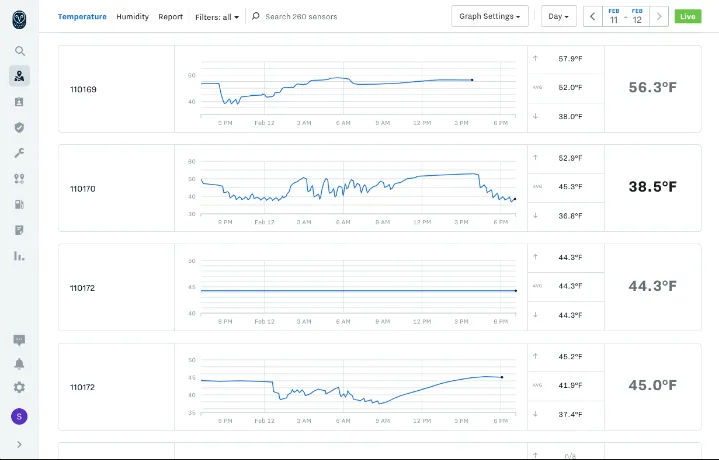Open the wrench maintenance icon
This screenshot has width=719, height=460.
19,153
